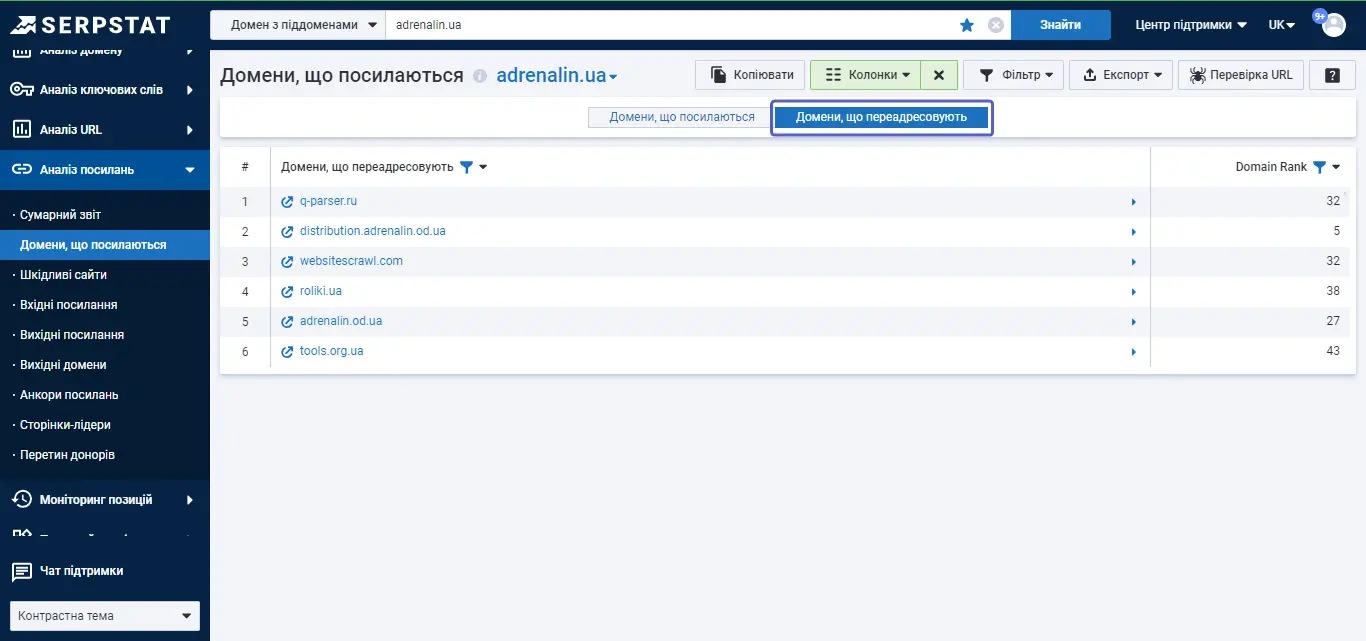Expand row arrow for roliki.ua

pyautogui.click(x=1133, y=292)
